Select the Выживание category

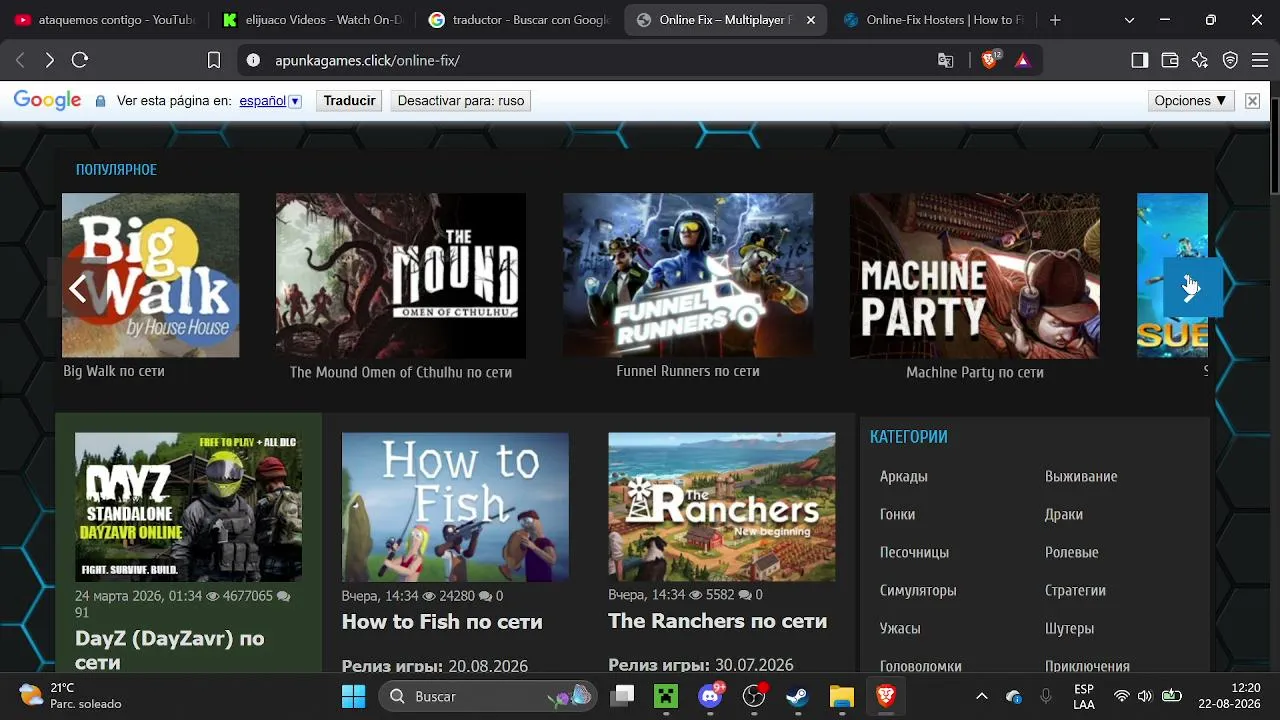(1081, 477)
